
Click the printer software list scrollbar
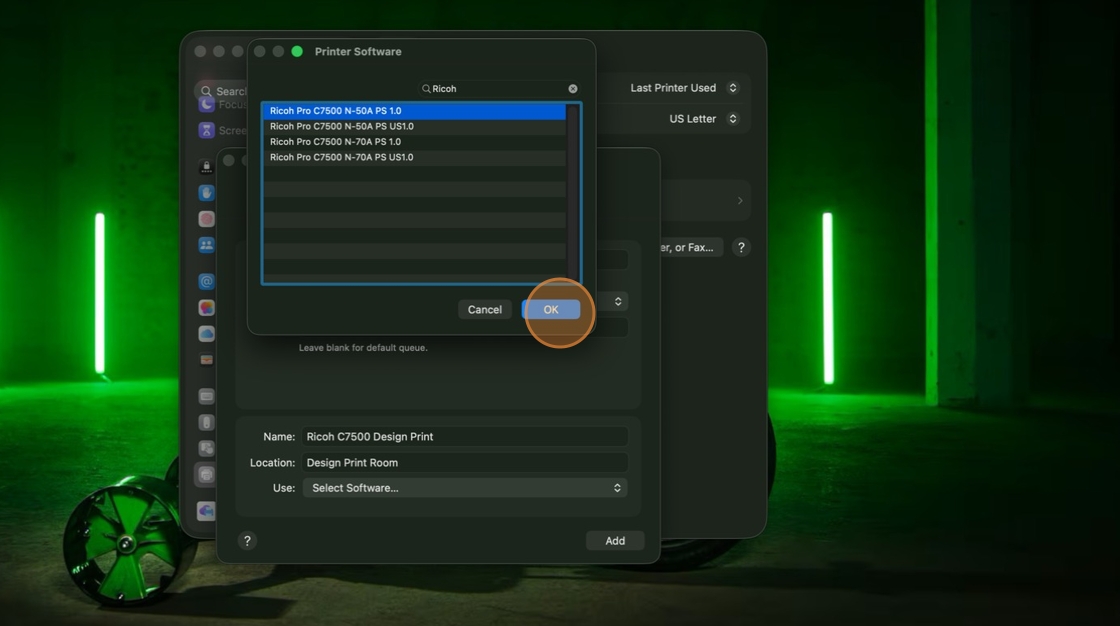(x=572, y=193)
